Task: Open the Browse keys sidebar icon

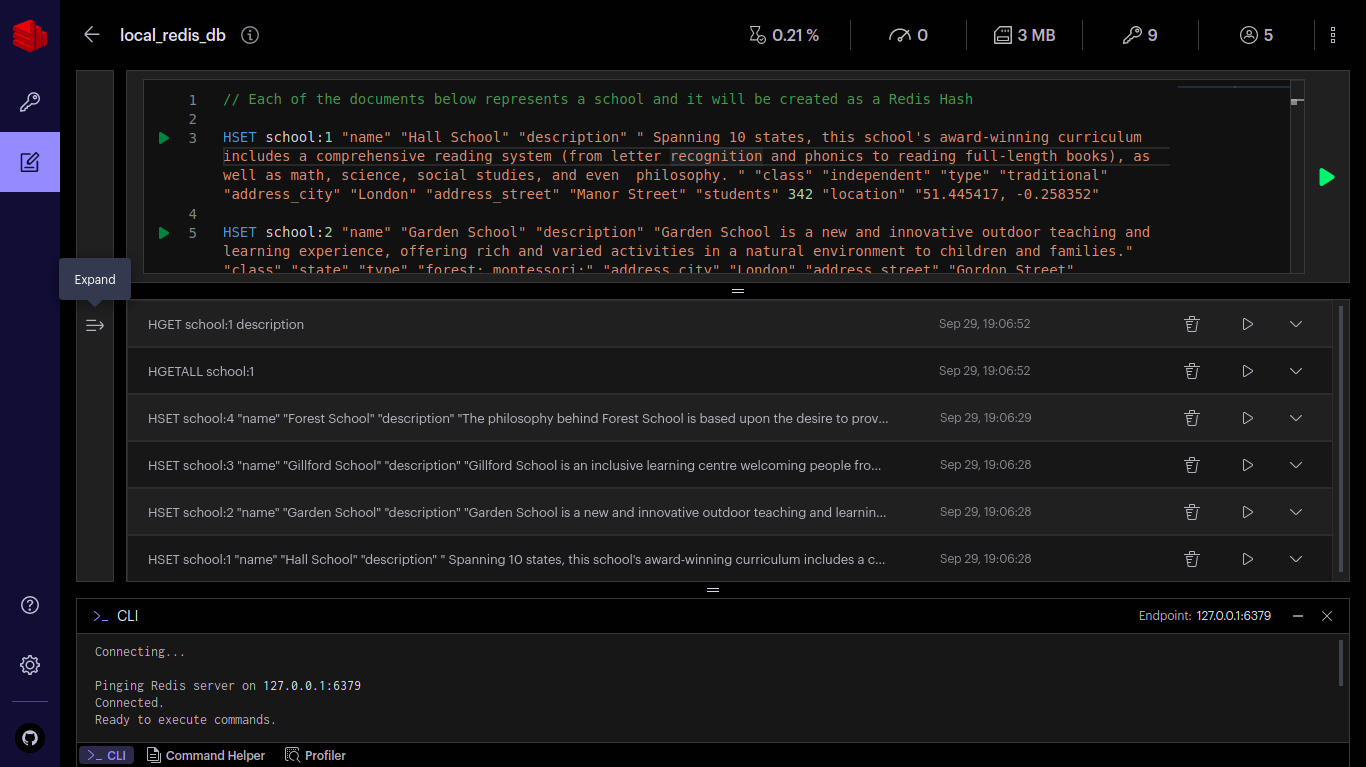Action: click(29, 101)
